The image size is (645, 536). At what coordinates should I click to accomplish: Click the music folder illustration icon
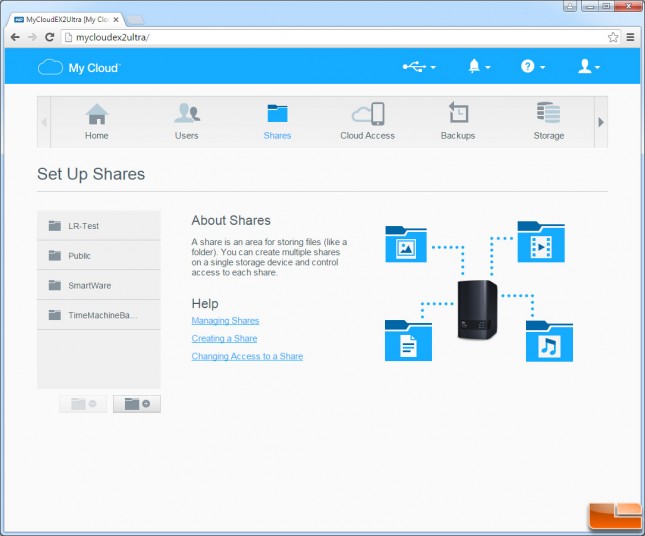(549, 341)
